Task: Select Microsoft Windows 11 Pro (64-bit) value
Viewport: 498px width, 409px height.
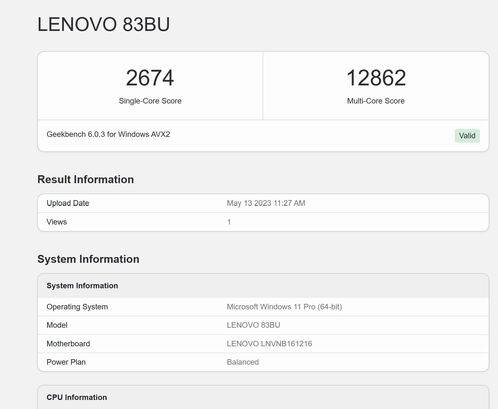Action: 284,307
